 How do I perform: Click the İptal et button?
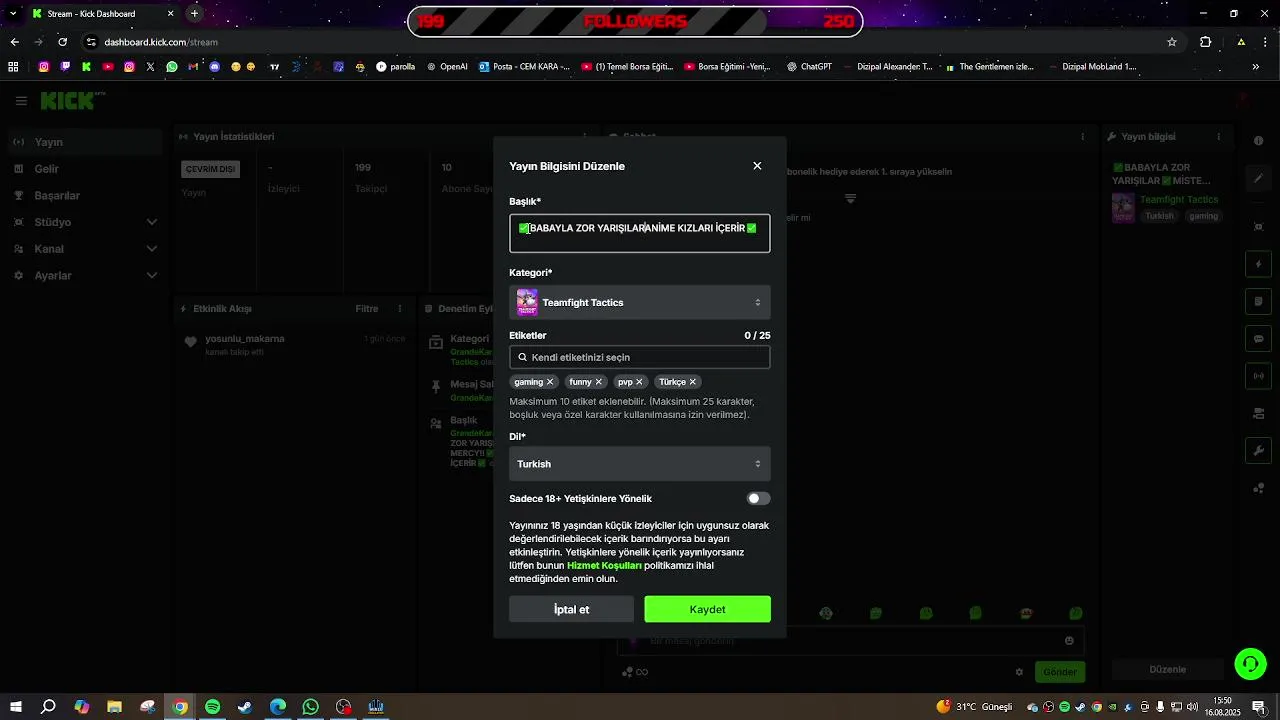[571, 609]
